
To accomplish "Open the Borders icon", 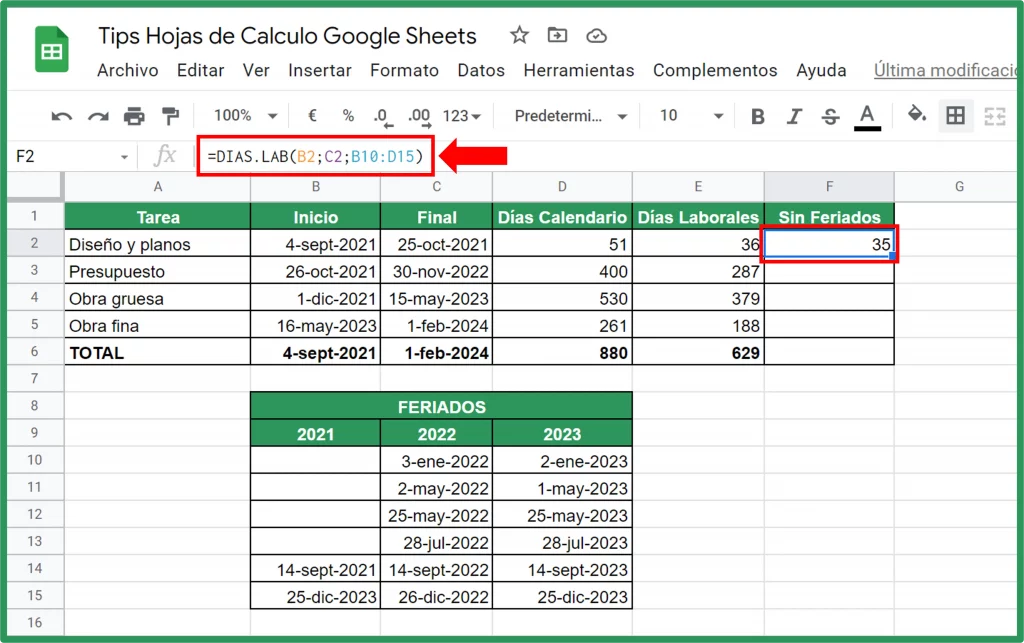I will pyautogui.click(x=956, y=116).
